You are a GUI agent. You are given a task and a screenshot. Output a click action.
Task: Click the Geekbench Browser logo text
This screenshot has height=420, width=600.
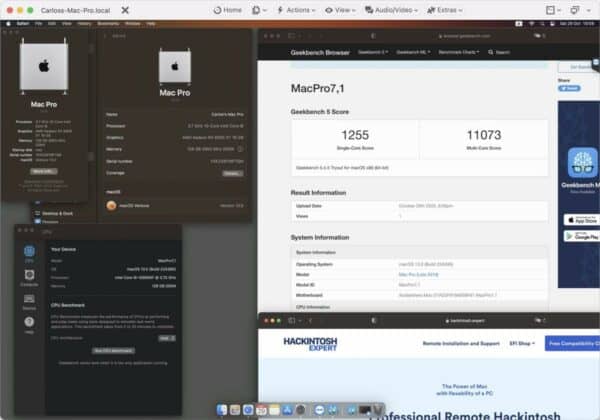click(320, 52)
